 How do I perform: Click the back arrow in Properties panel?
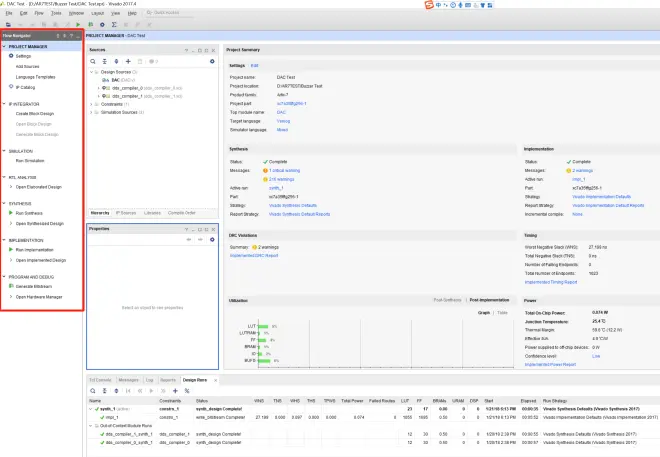click(x=189, y=239)
